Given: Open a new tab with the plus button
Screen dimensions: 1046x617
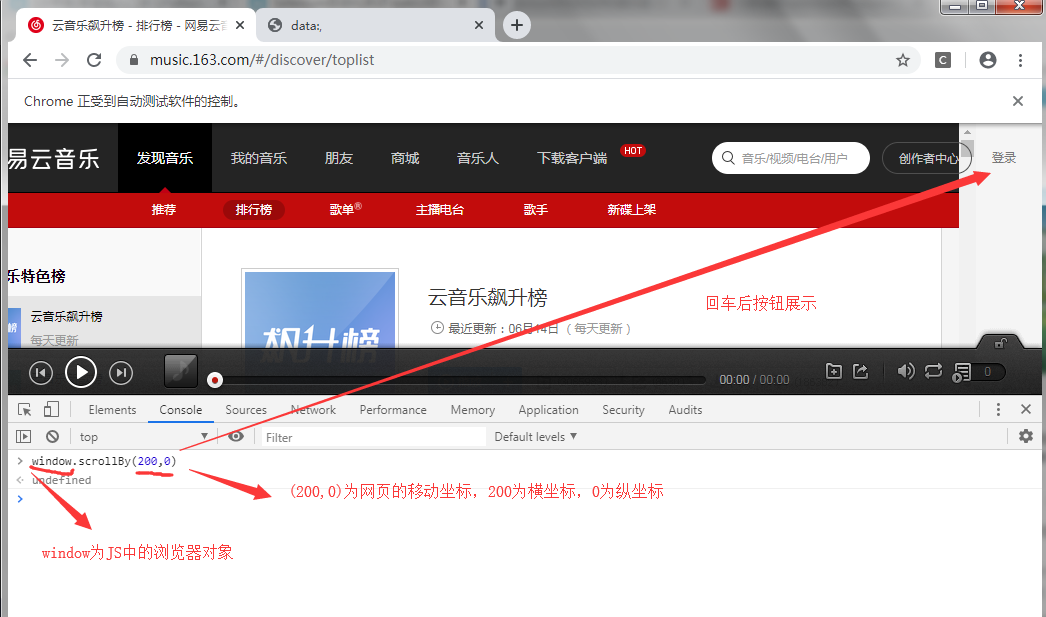Looking at the screenshot, I should (516, 25).
